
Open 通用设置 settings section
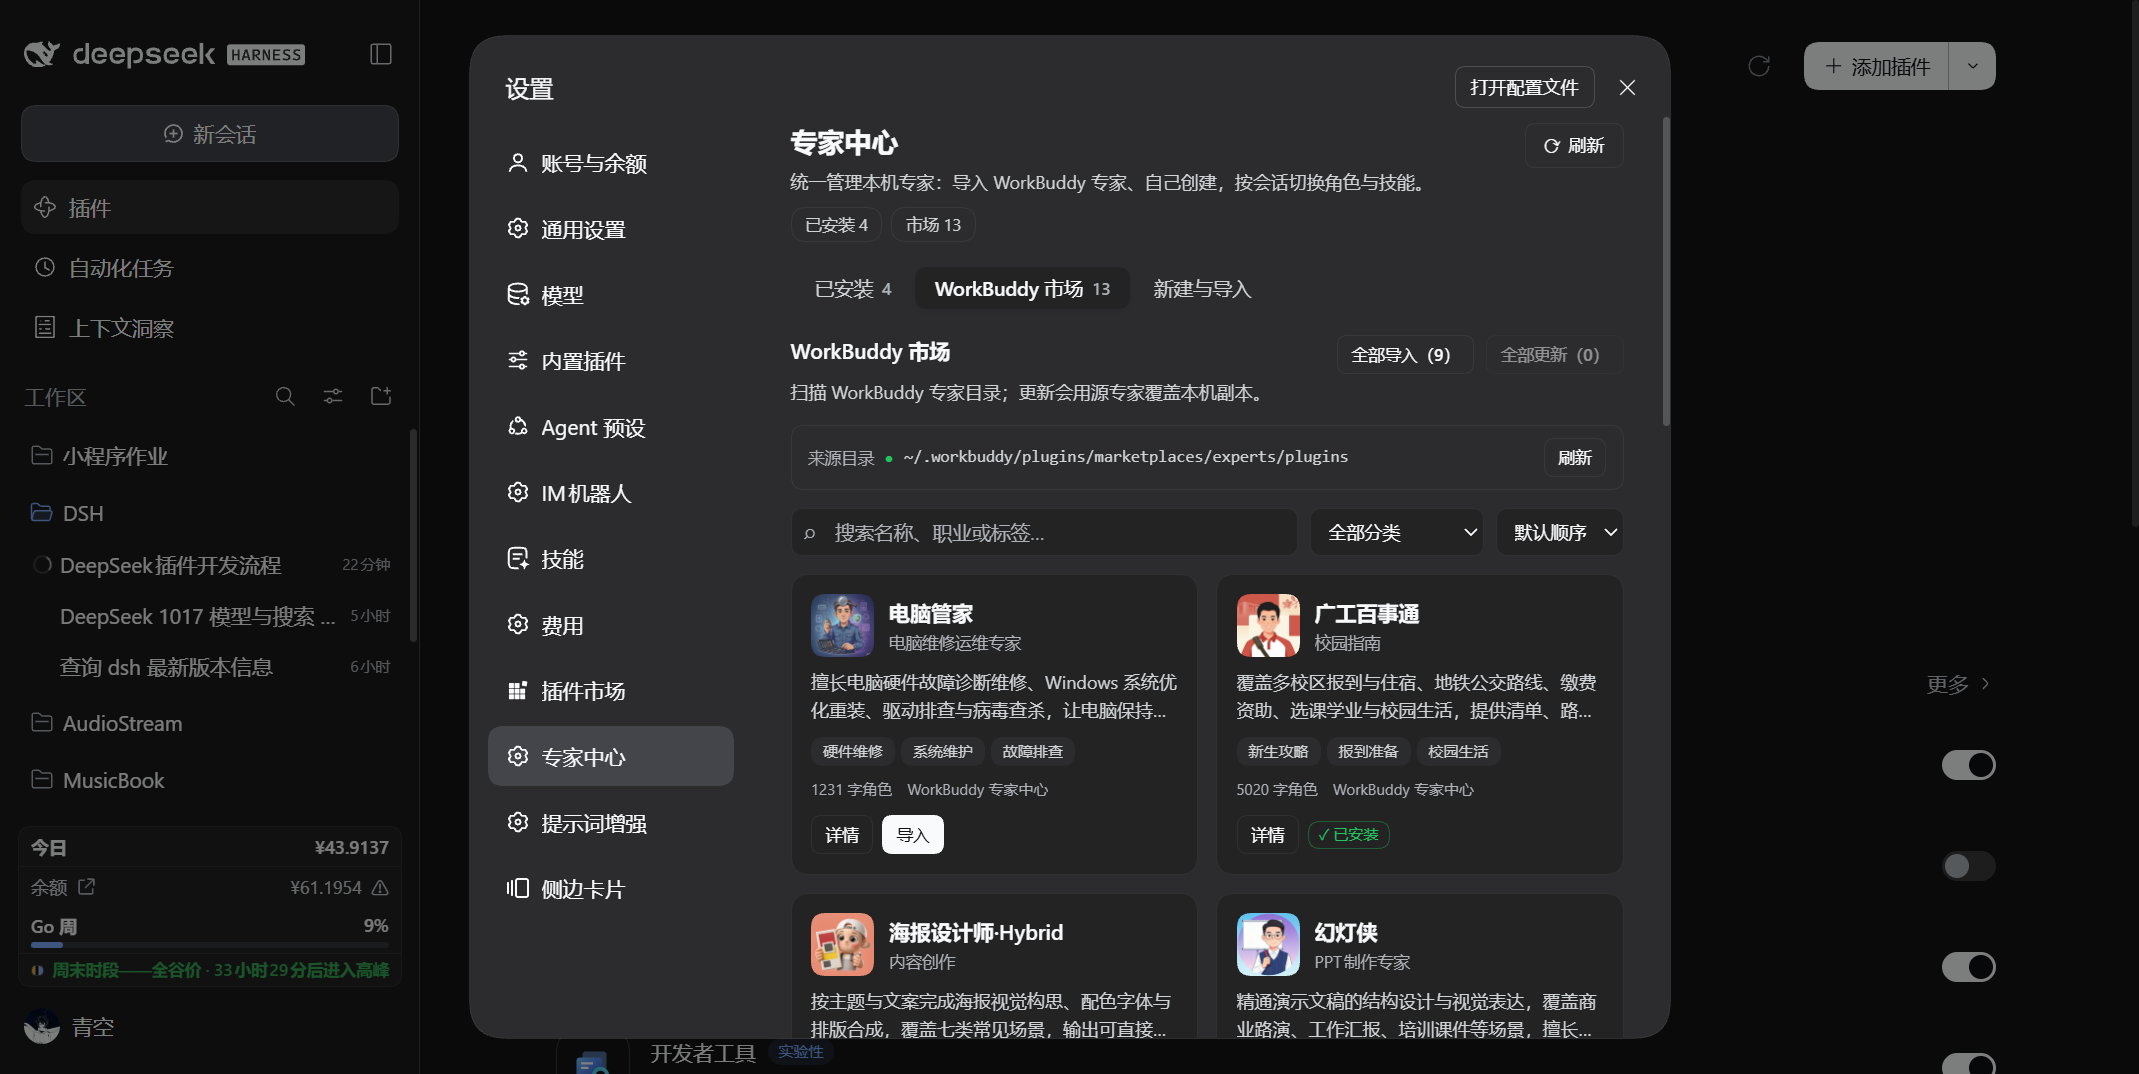tap(611, 229)
